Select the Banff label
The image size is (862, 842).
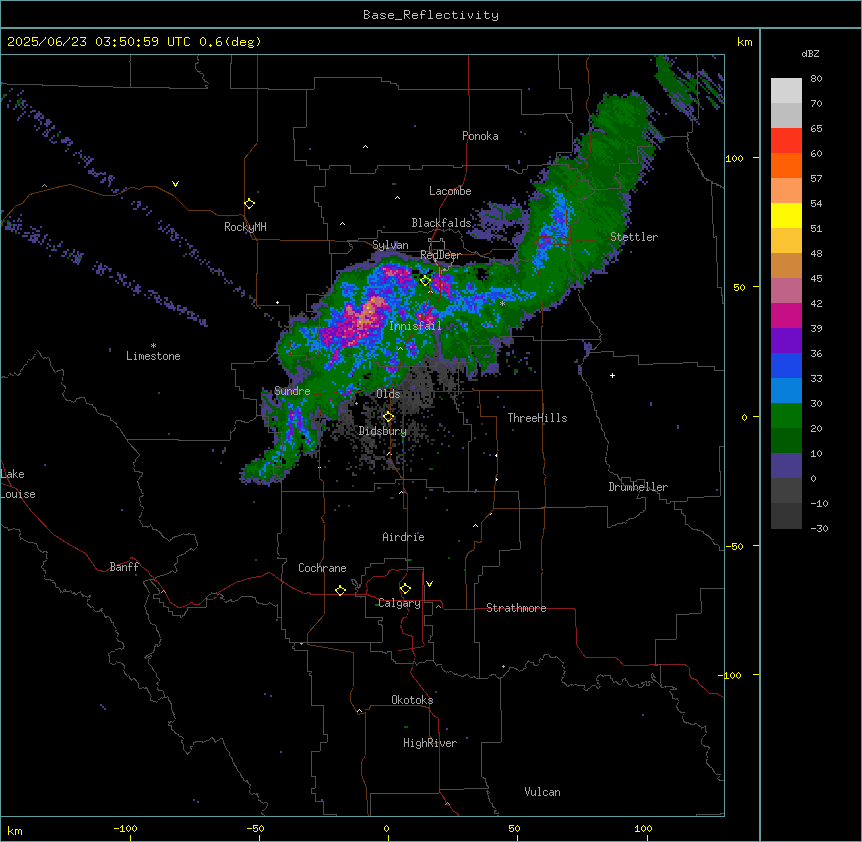point(124,567)
